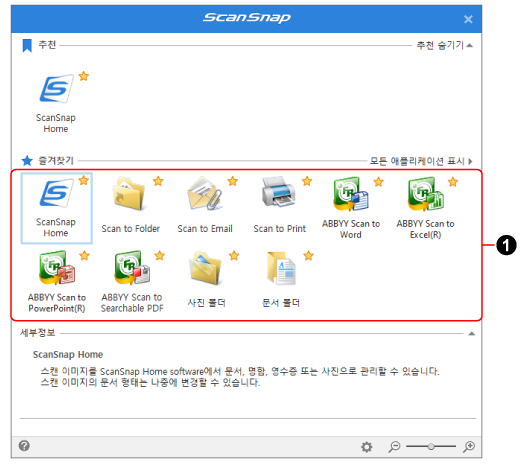Toggle favorite star for 사진 폴더
Image resolution: width=522 pixels, height=472 pixels.
pyautogui.click(x=234, y=256)
